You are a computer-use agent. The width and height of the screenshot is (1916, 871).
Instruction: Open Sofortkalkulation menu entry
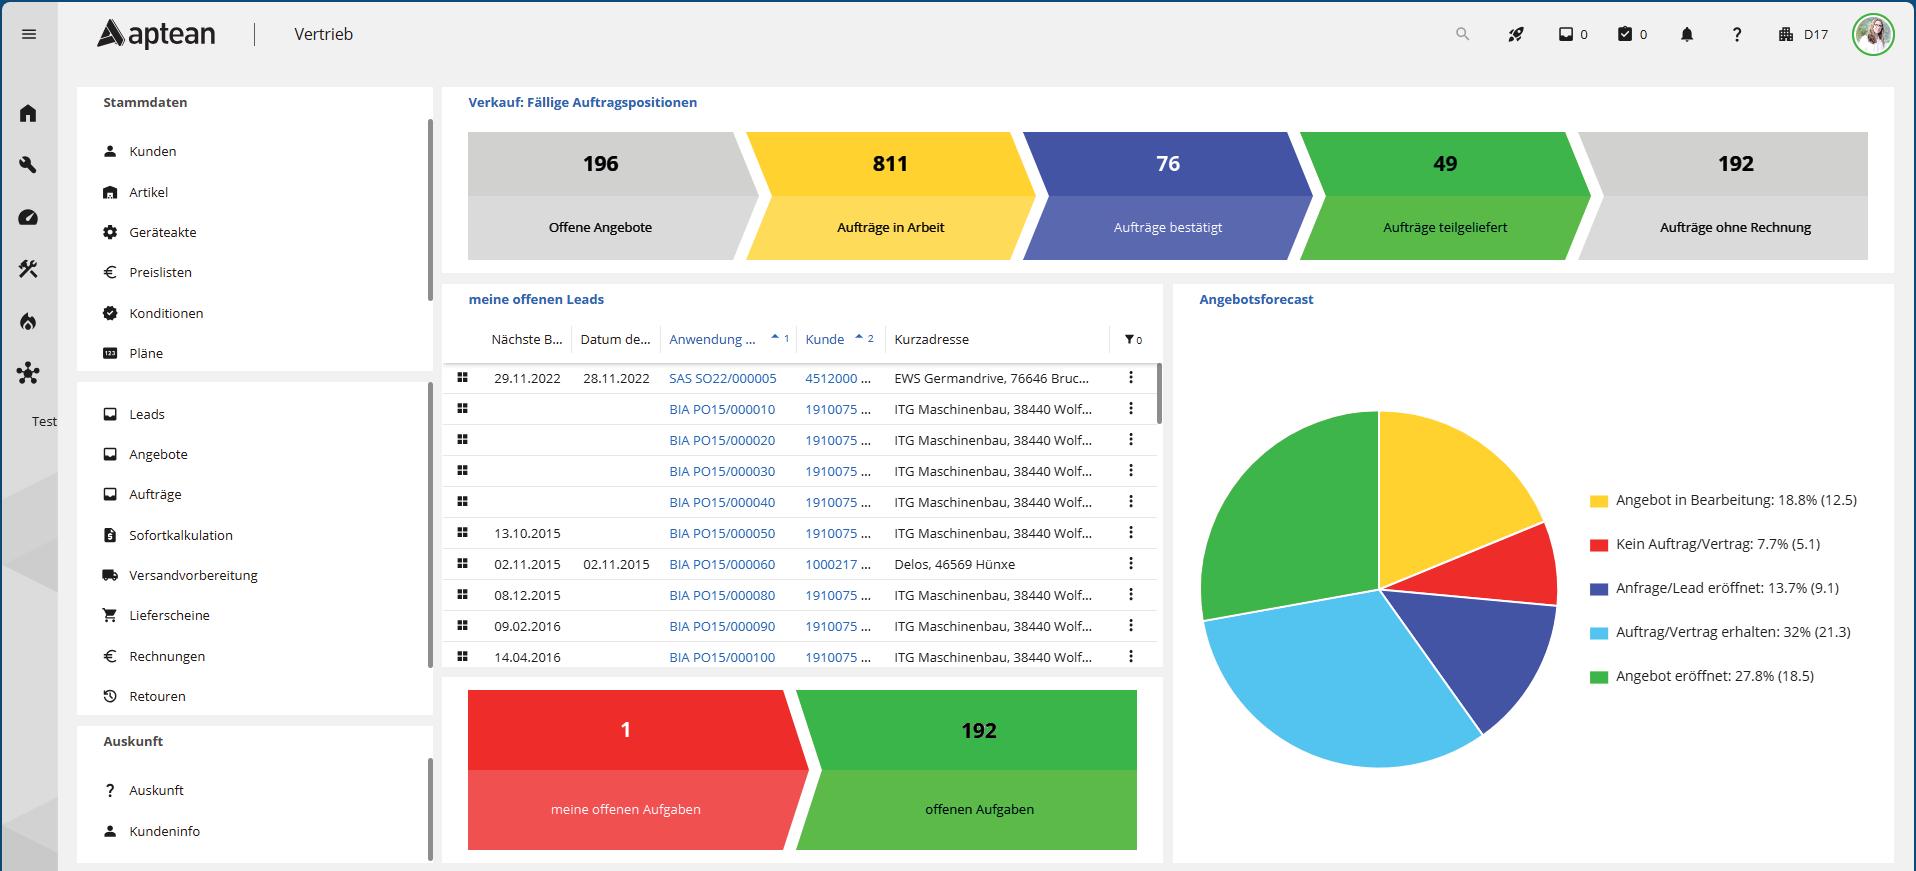pyautogui.click(x=181, y=535)
